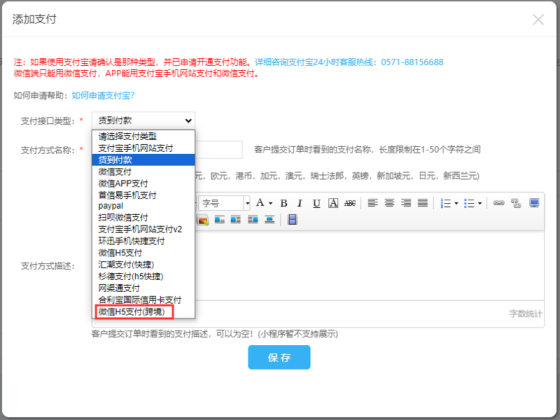Screen dimensions: 560x420
Task: Pick 支付宝手机网站支付v2 option
Action: pyautogui.click(x=140, y=229)
